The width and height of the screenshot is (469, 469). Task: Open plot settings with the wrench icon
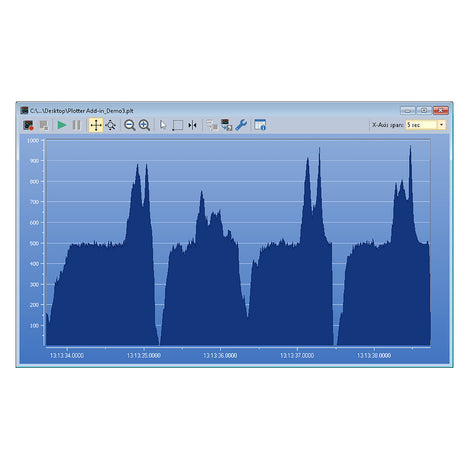(x=241, y=125)
